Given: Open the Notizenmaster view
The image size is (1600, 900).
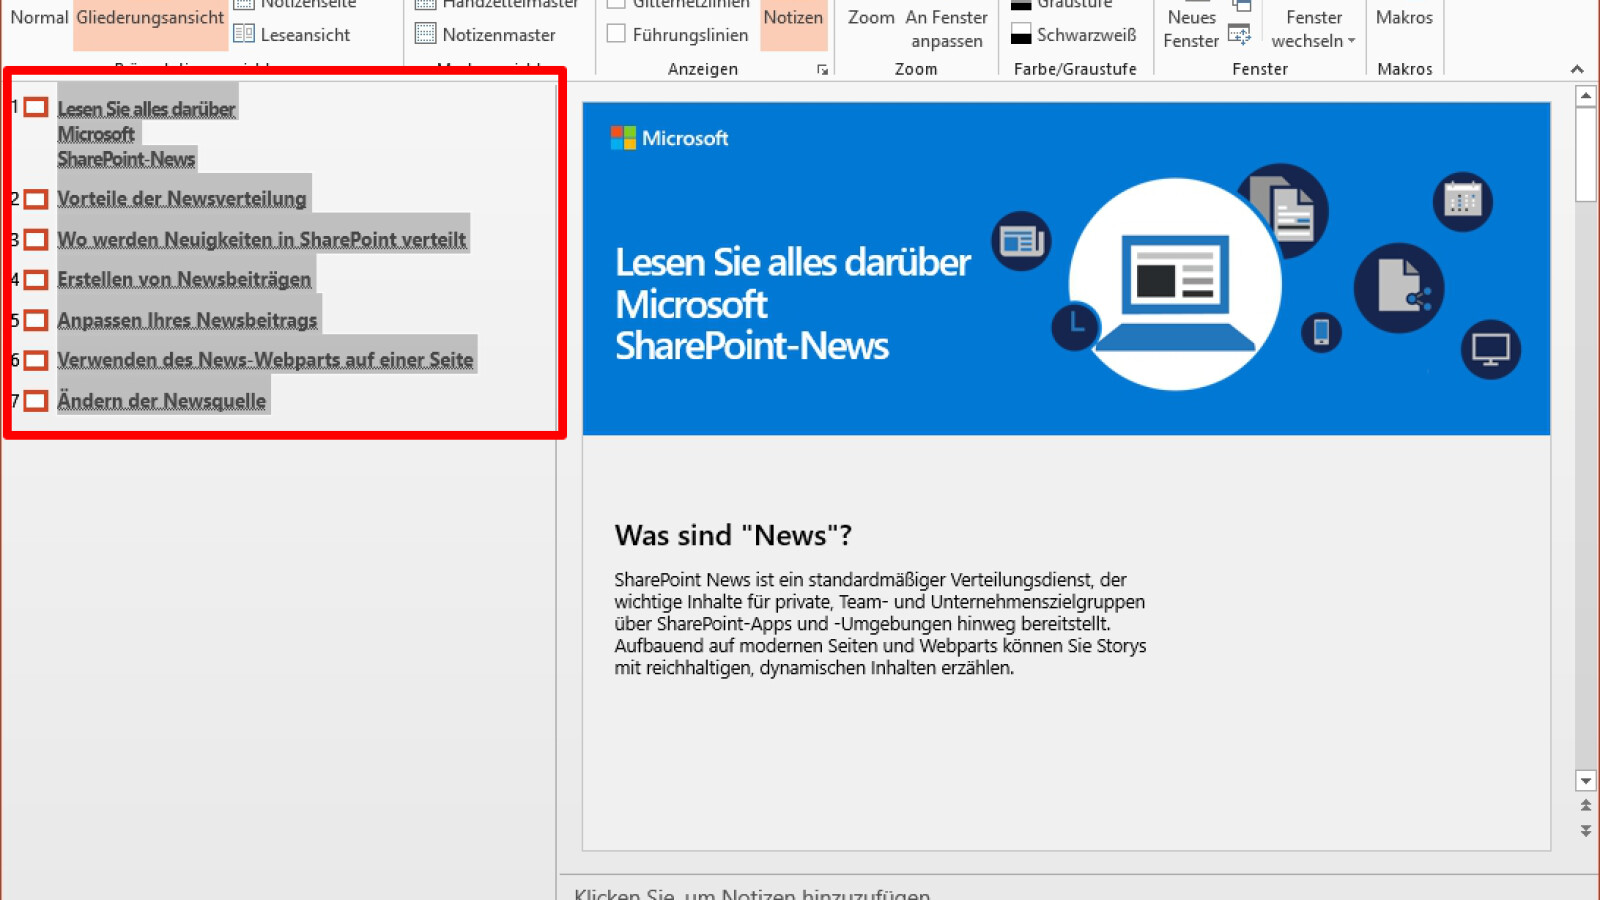Looking at the screenshot, I should pyautogui.click(x=486, y=35).
